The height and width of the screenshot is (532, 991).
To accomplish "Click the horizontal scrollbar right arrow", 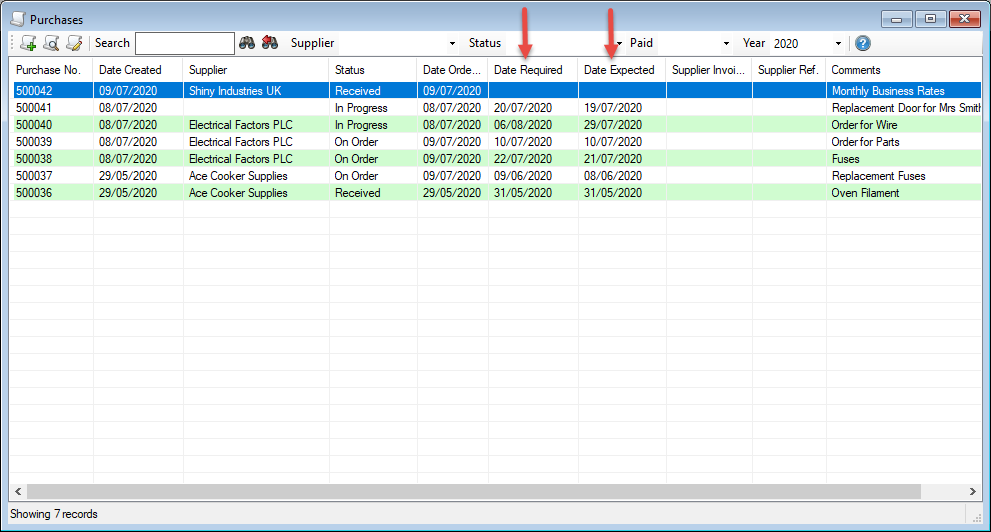I will [x=974, y=492].
